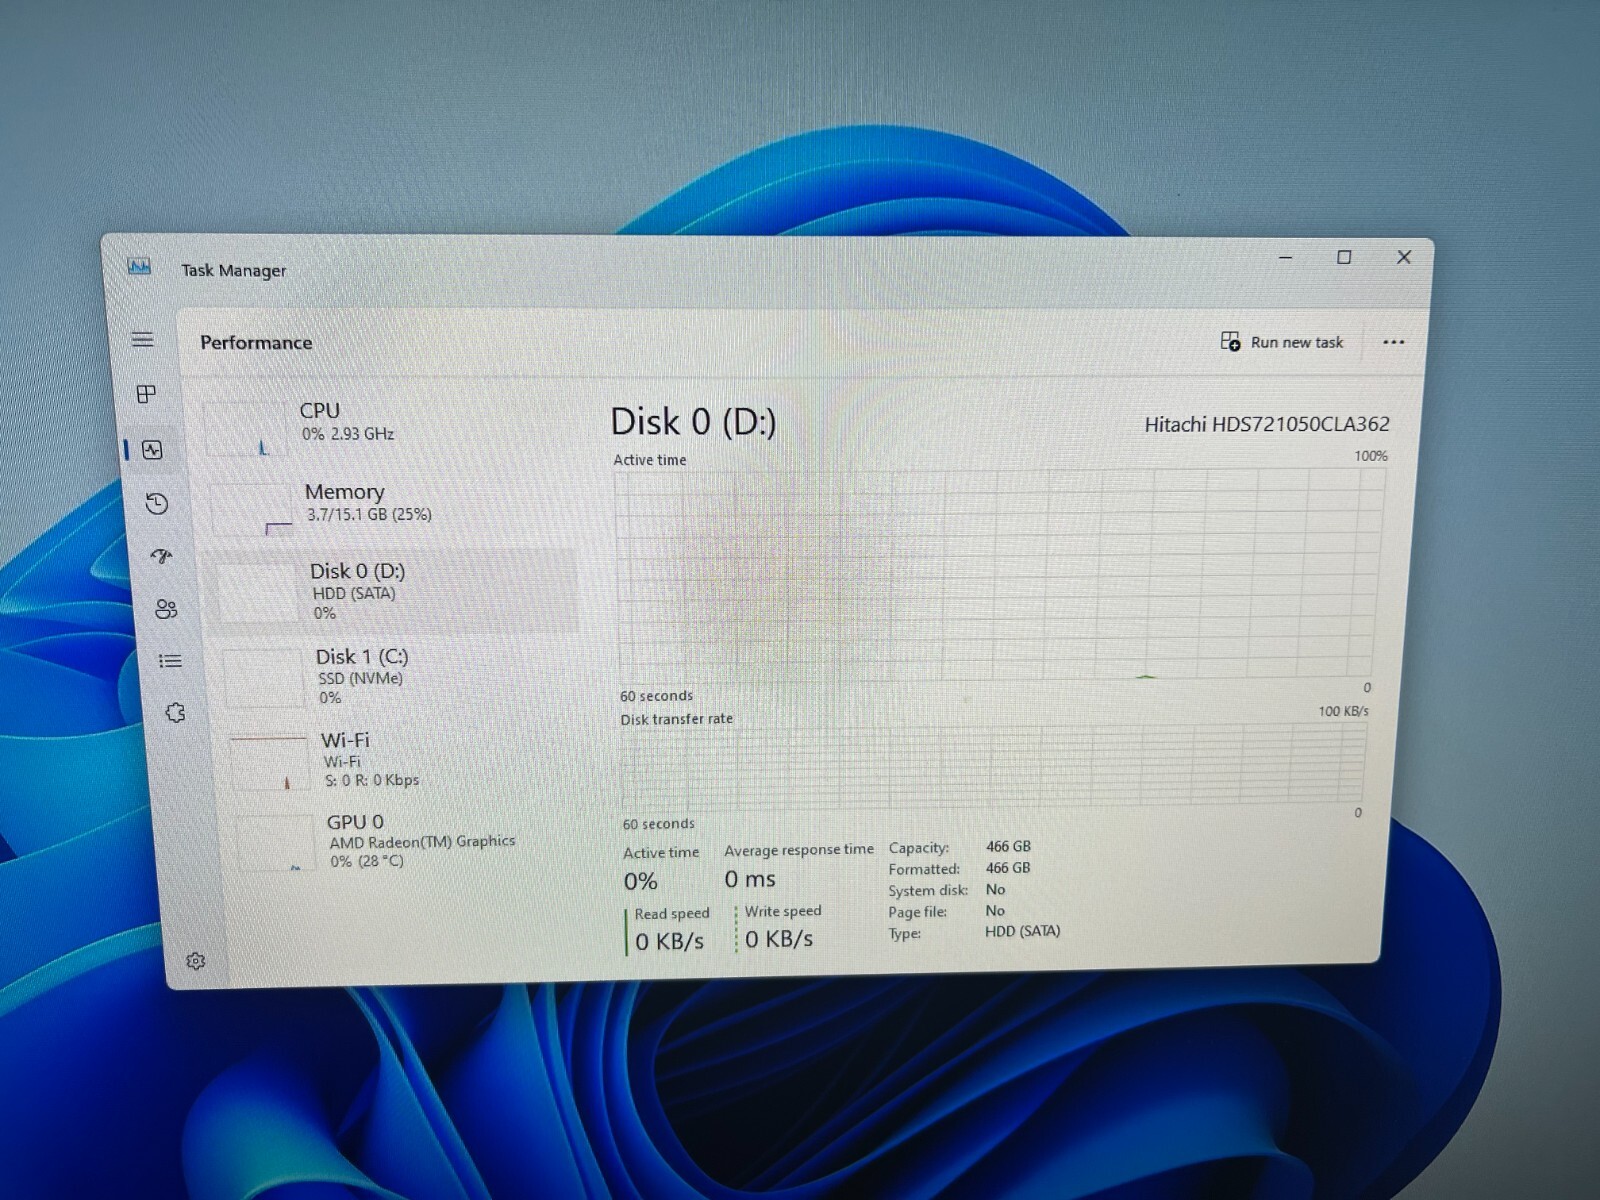Open the hamburger navigation menu
Image resolution: width=1600 pixels, height=1200 pixels.
click(x=143, y=340)
